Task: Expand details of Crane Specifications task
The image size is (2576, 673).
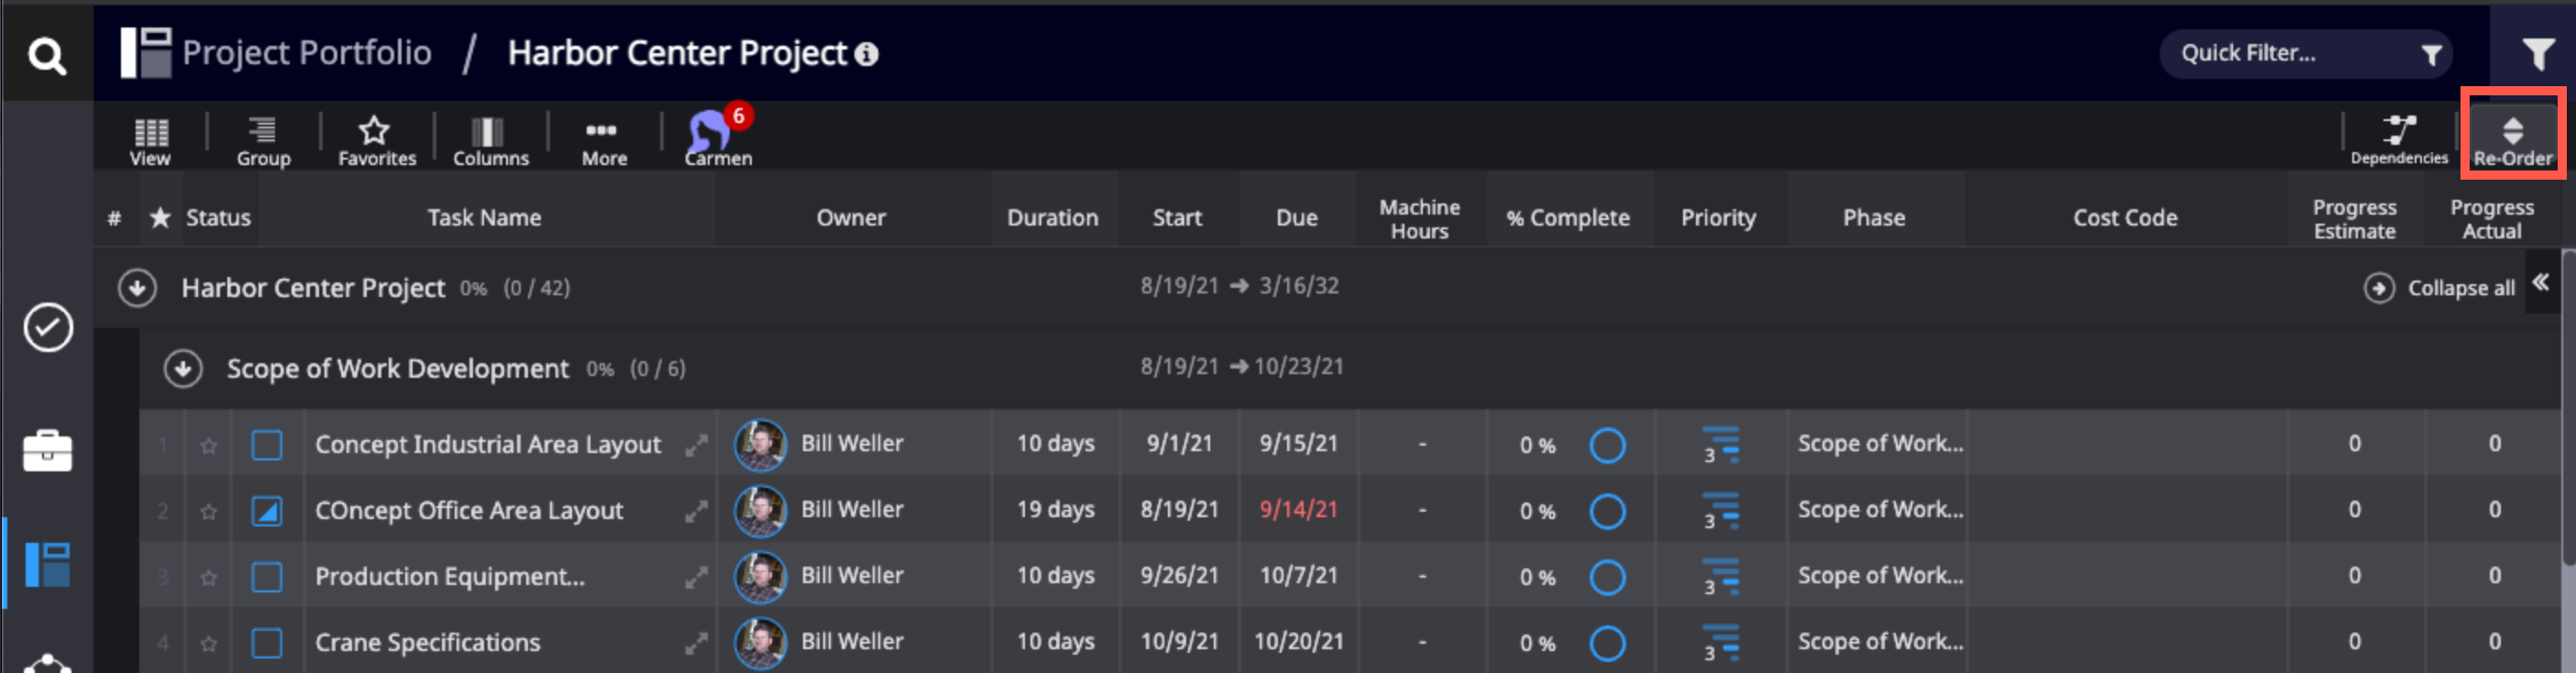Action: (696, 643)
